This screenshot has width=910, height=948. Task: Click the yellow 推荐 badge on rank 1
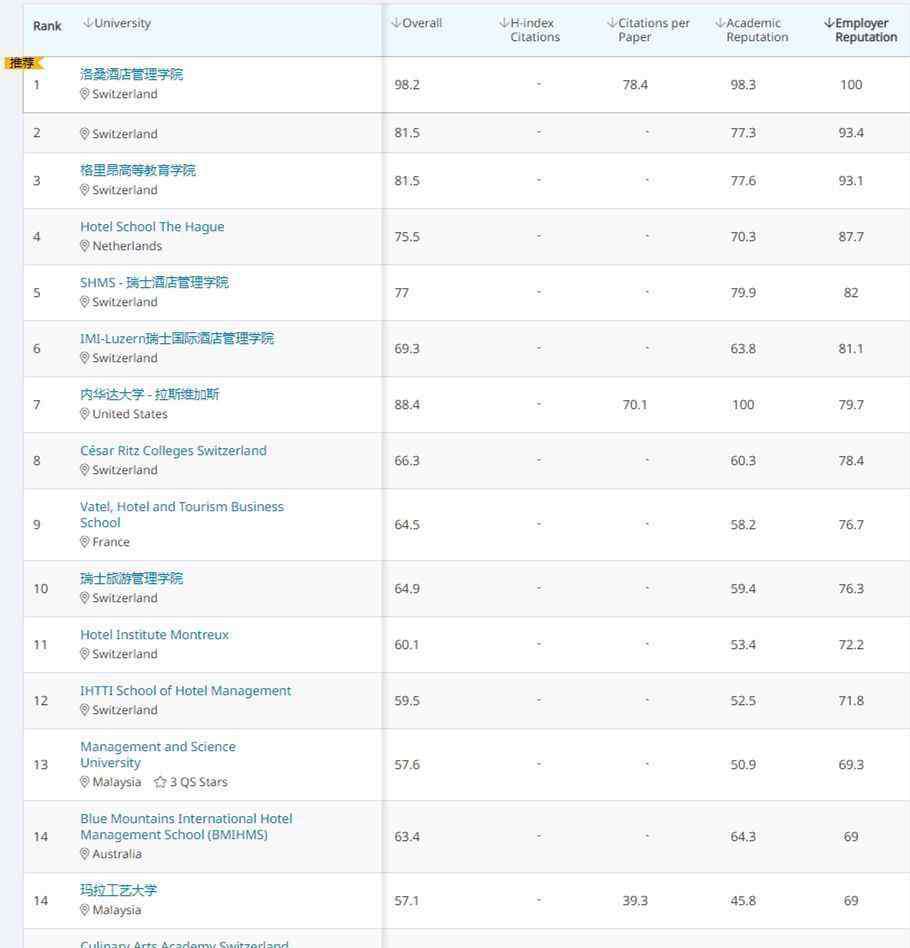[23, 63]
